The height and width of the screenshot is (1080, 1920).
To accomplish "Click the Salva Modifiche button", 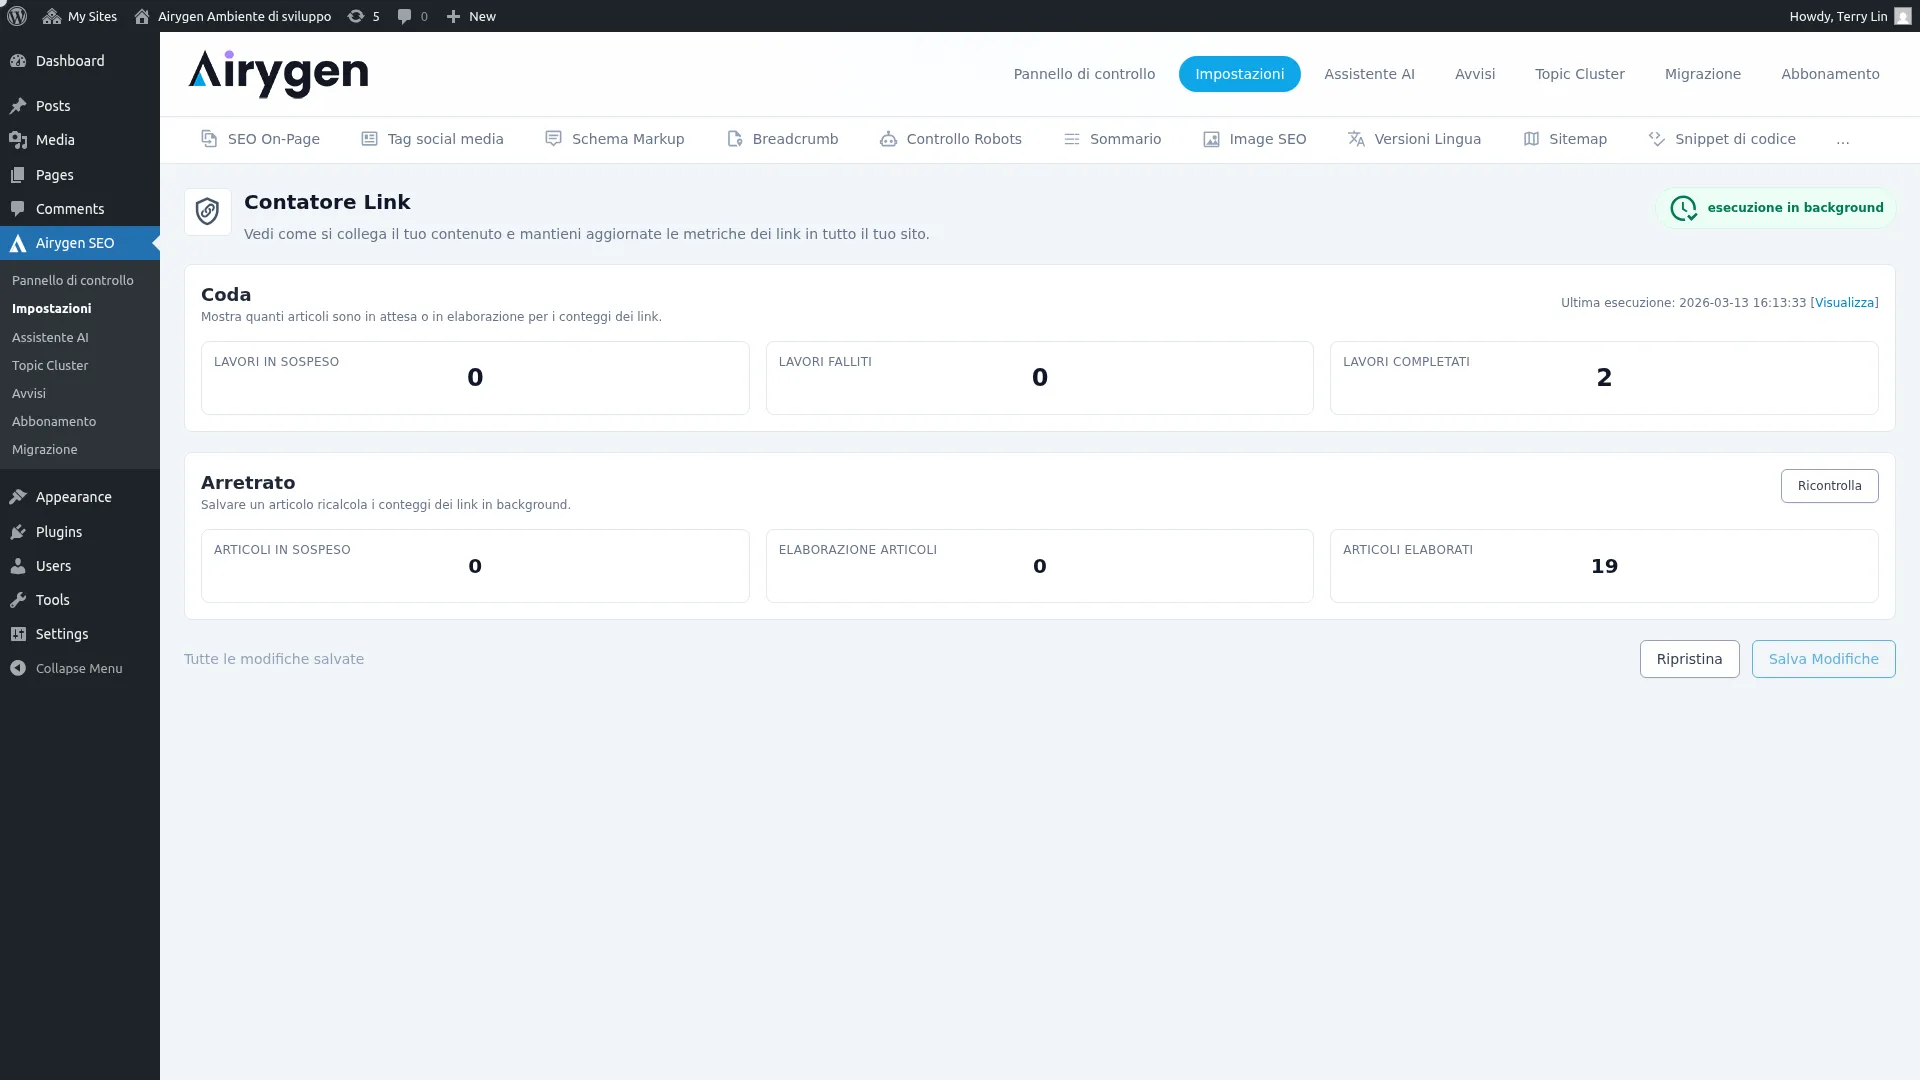I will [x=1824, y=659].
